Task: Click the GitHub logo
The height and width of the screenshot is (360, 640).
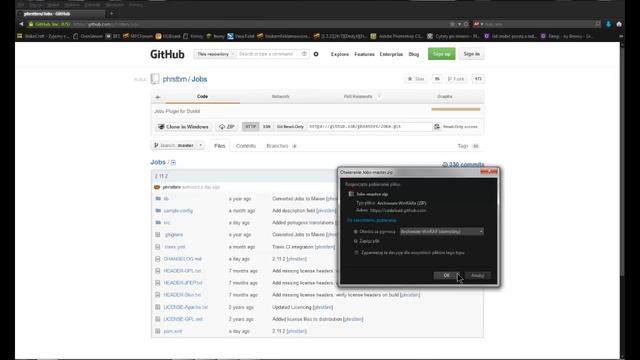Action: (167, 54)
